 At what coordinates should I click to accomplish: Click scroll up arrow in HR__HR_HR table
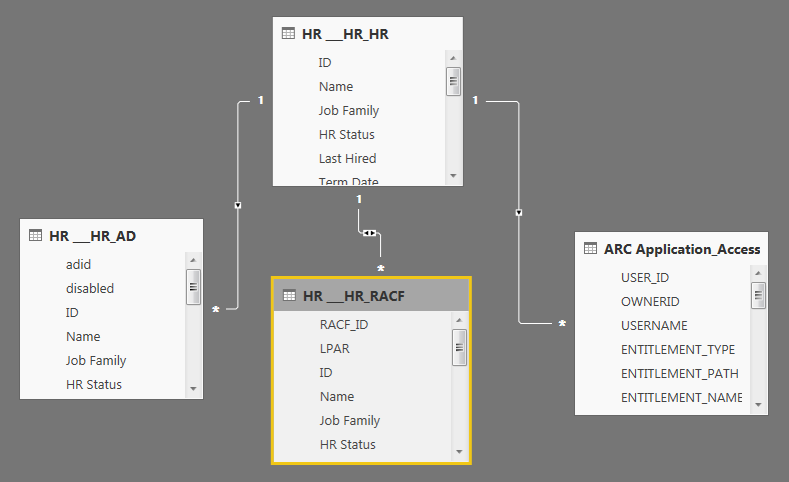tap(453, 58)
